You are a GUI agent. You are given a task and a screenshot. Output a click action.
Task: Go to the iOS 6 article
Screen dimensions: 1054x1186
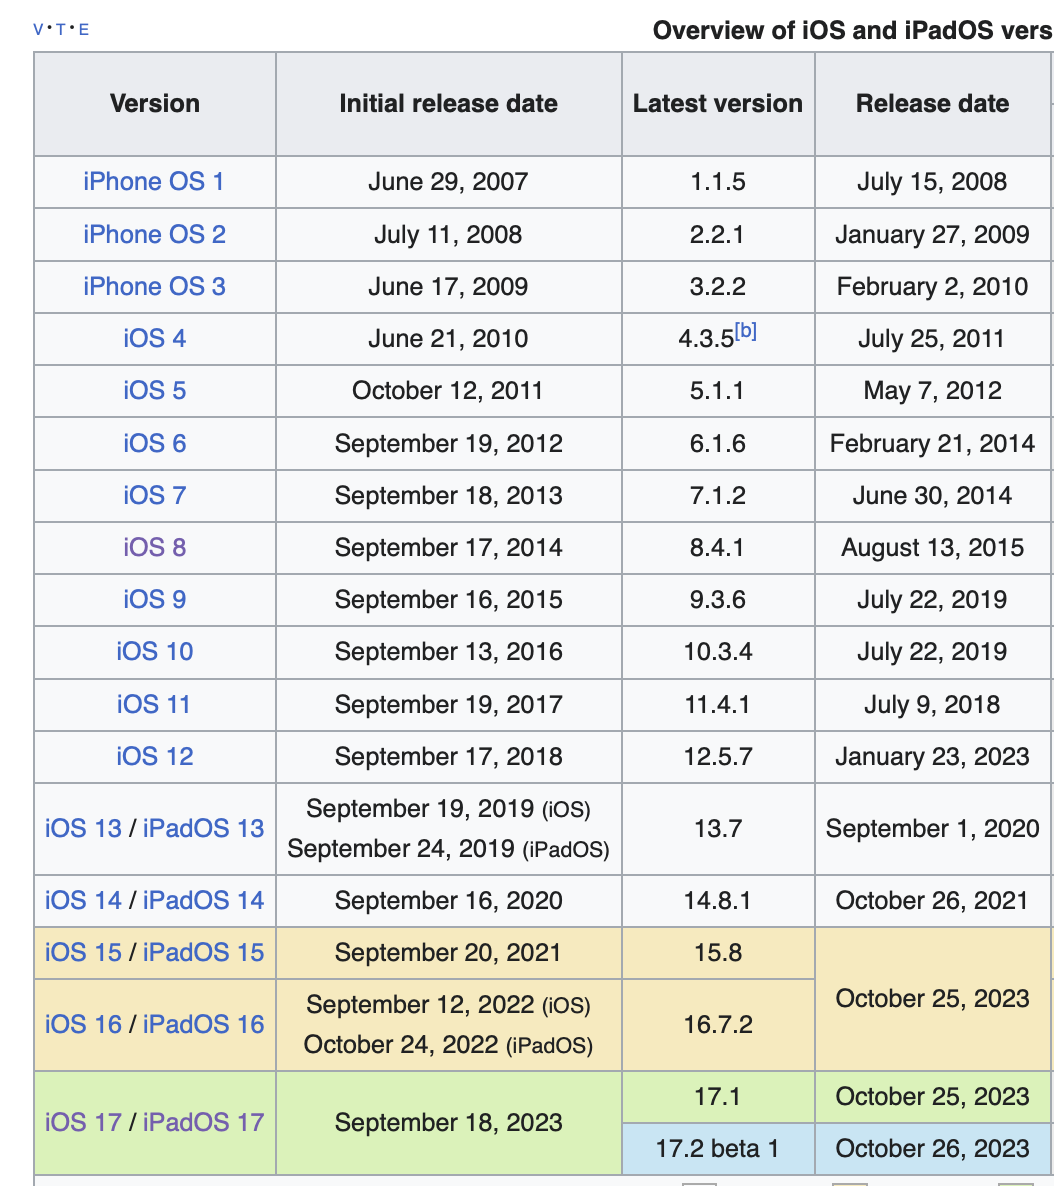click(x=154, y=443)
